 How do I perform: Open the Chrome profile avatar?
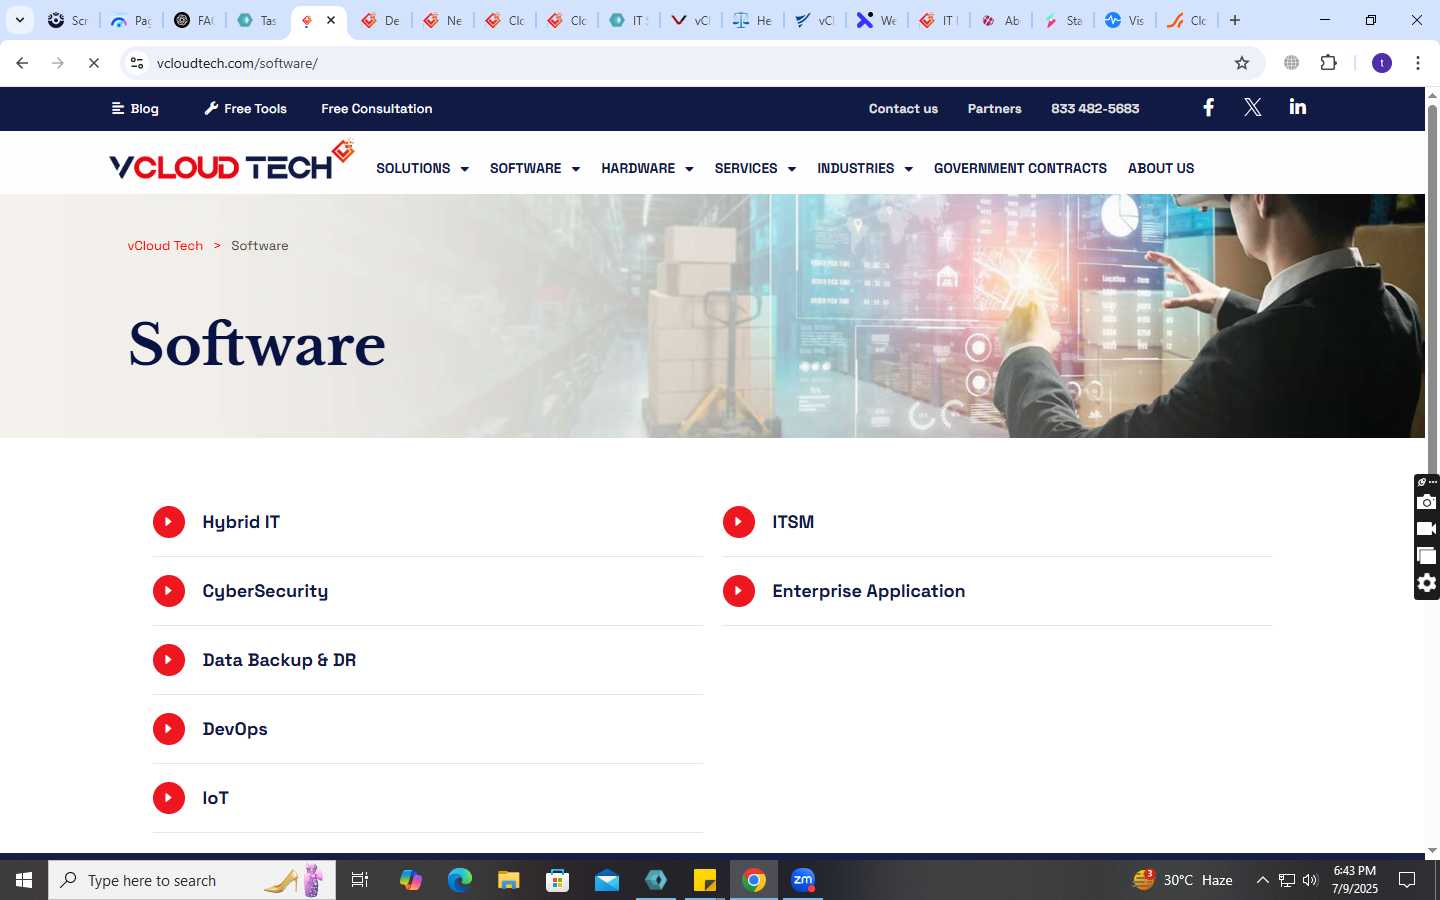pyautogui.click(x=1382, y=63)
